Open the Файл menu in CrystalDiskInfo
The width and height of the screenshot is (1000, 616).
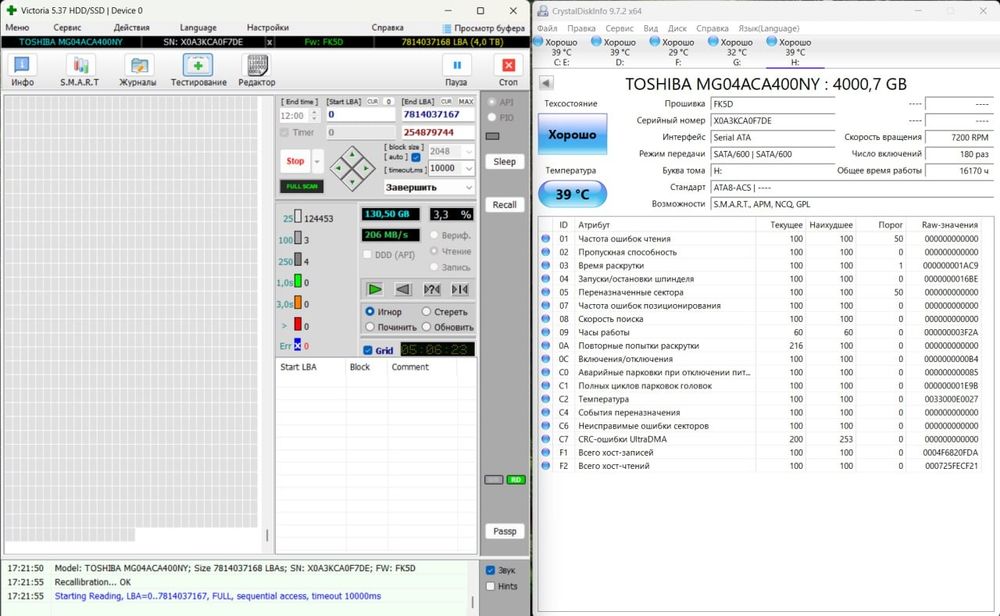coord(547,28)
